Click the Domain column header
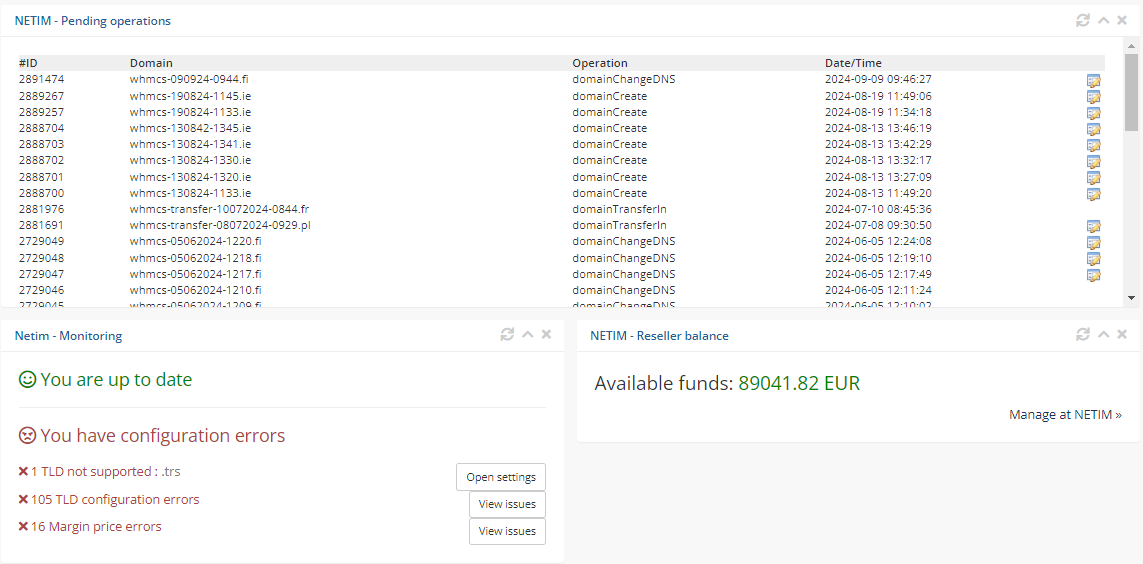Screen dimensions: 1143x564 (x=151, y=63)
